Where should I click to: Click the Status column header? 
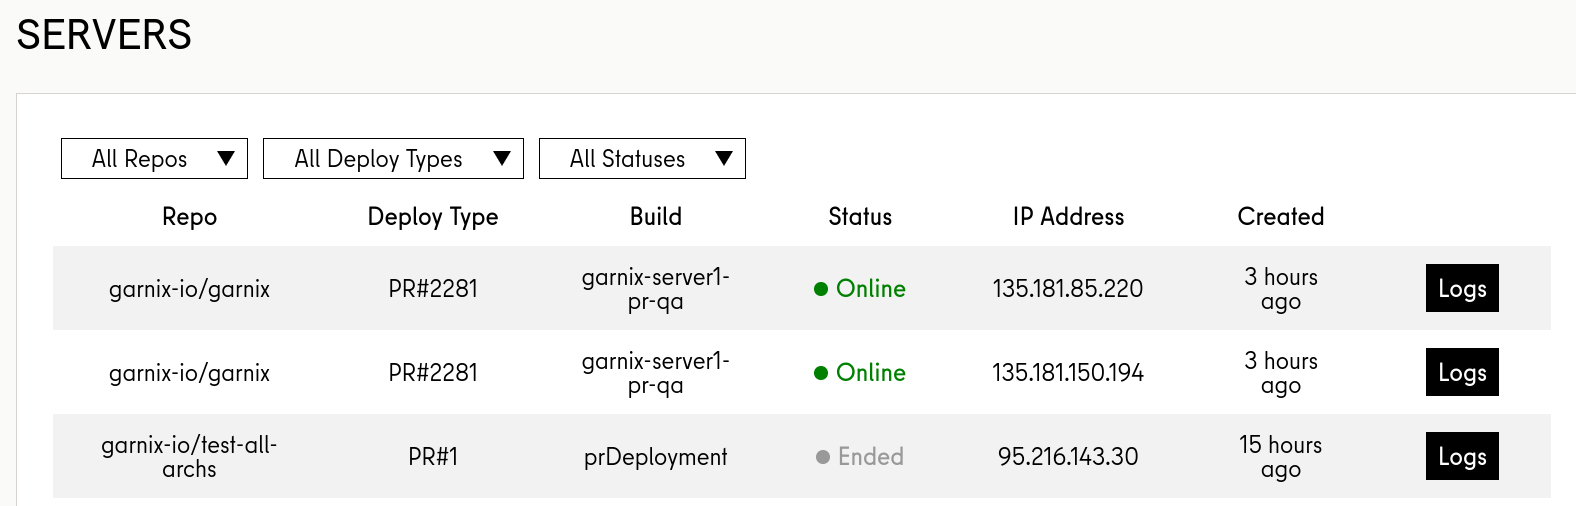click(860, 217)
